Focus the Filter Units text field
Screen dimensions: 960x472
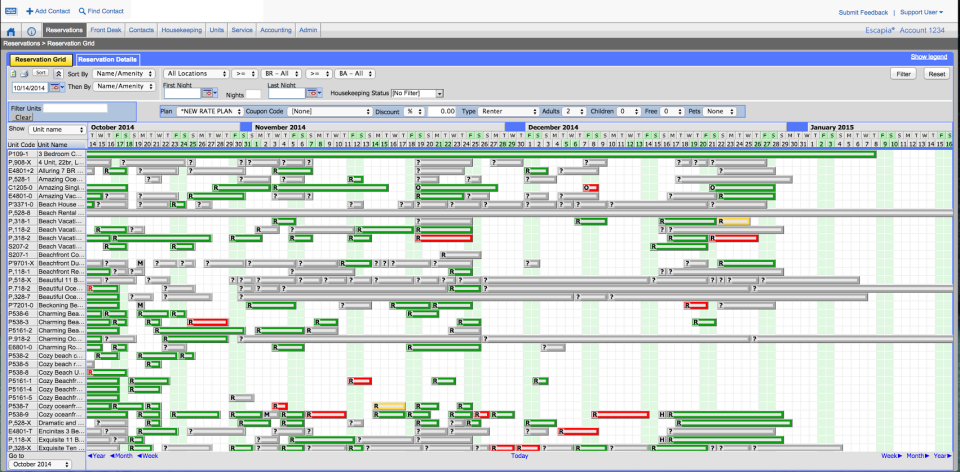coord(75,108)
